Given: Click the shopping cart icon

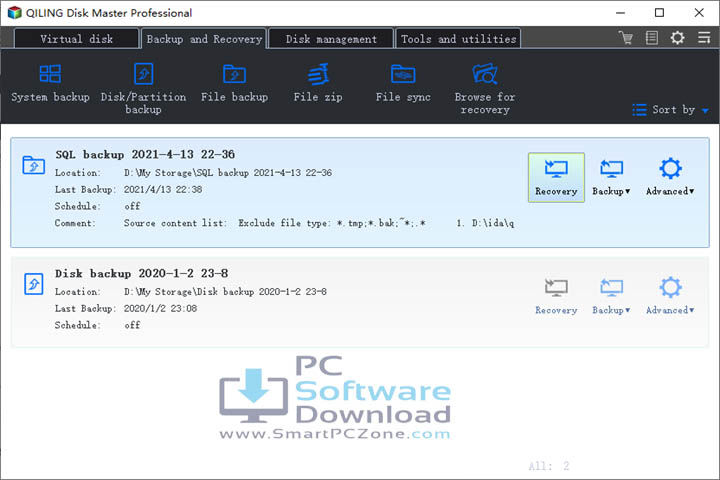Looking at the screenshot, I should click(625, 38).
